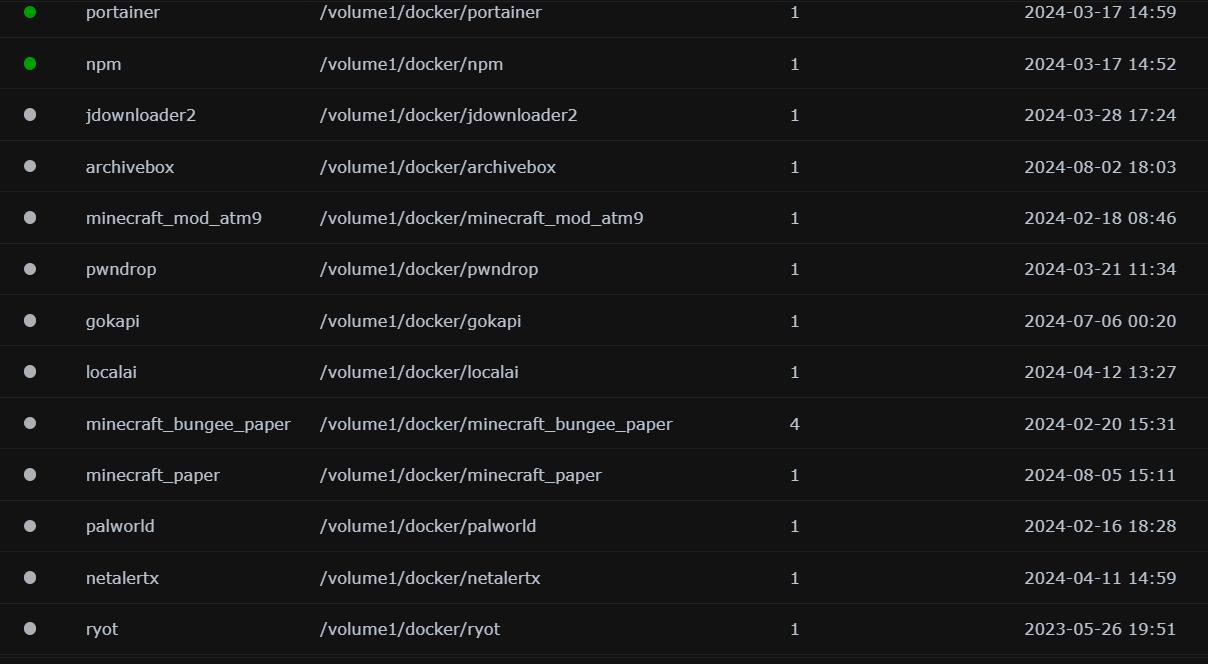Click the /volume1/docker/archivebox path text

(x=438, y=167)
